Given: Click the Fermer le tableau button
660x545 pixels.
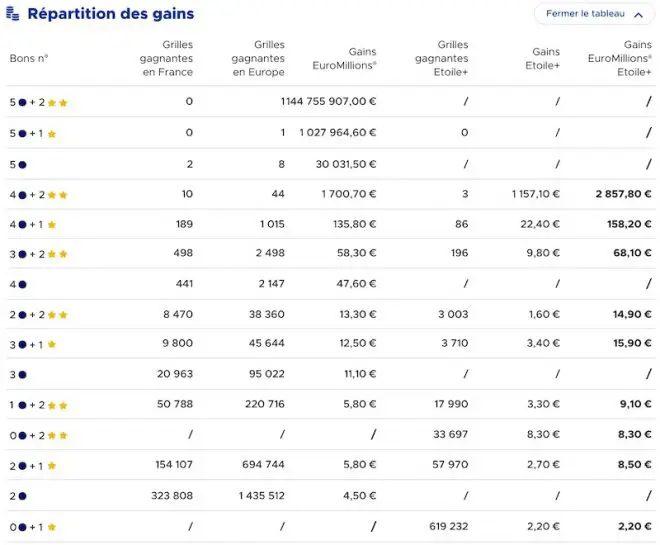Looking at the screenshot, I should [594, 14].
